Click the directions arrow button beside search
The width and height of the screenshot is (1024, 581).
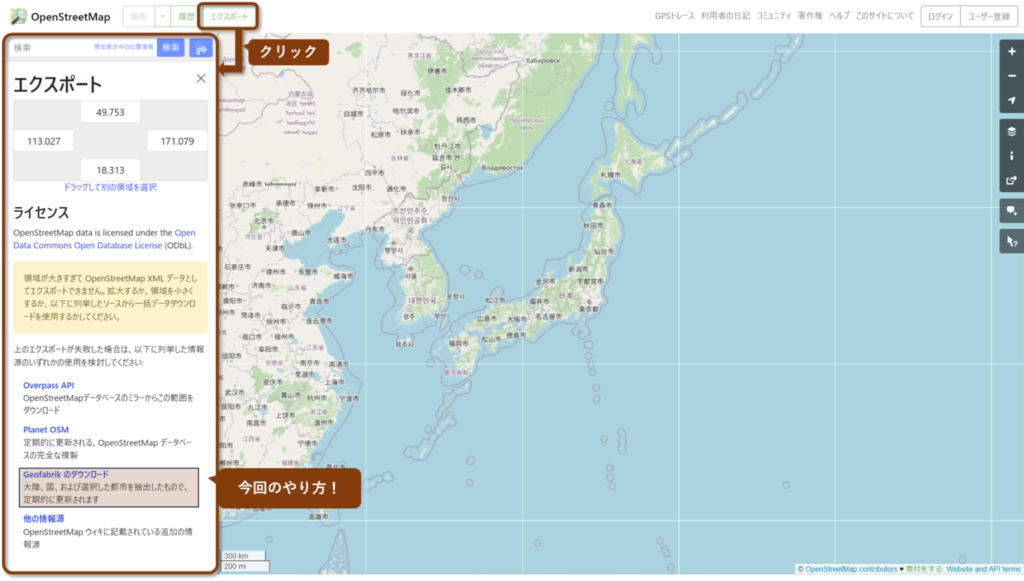click(x=201, y=47)
